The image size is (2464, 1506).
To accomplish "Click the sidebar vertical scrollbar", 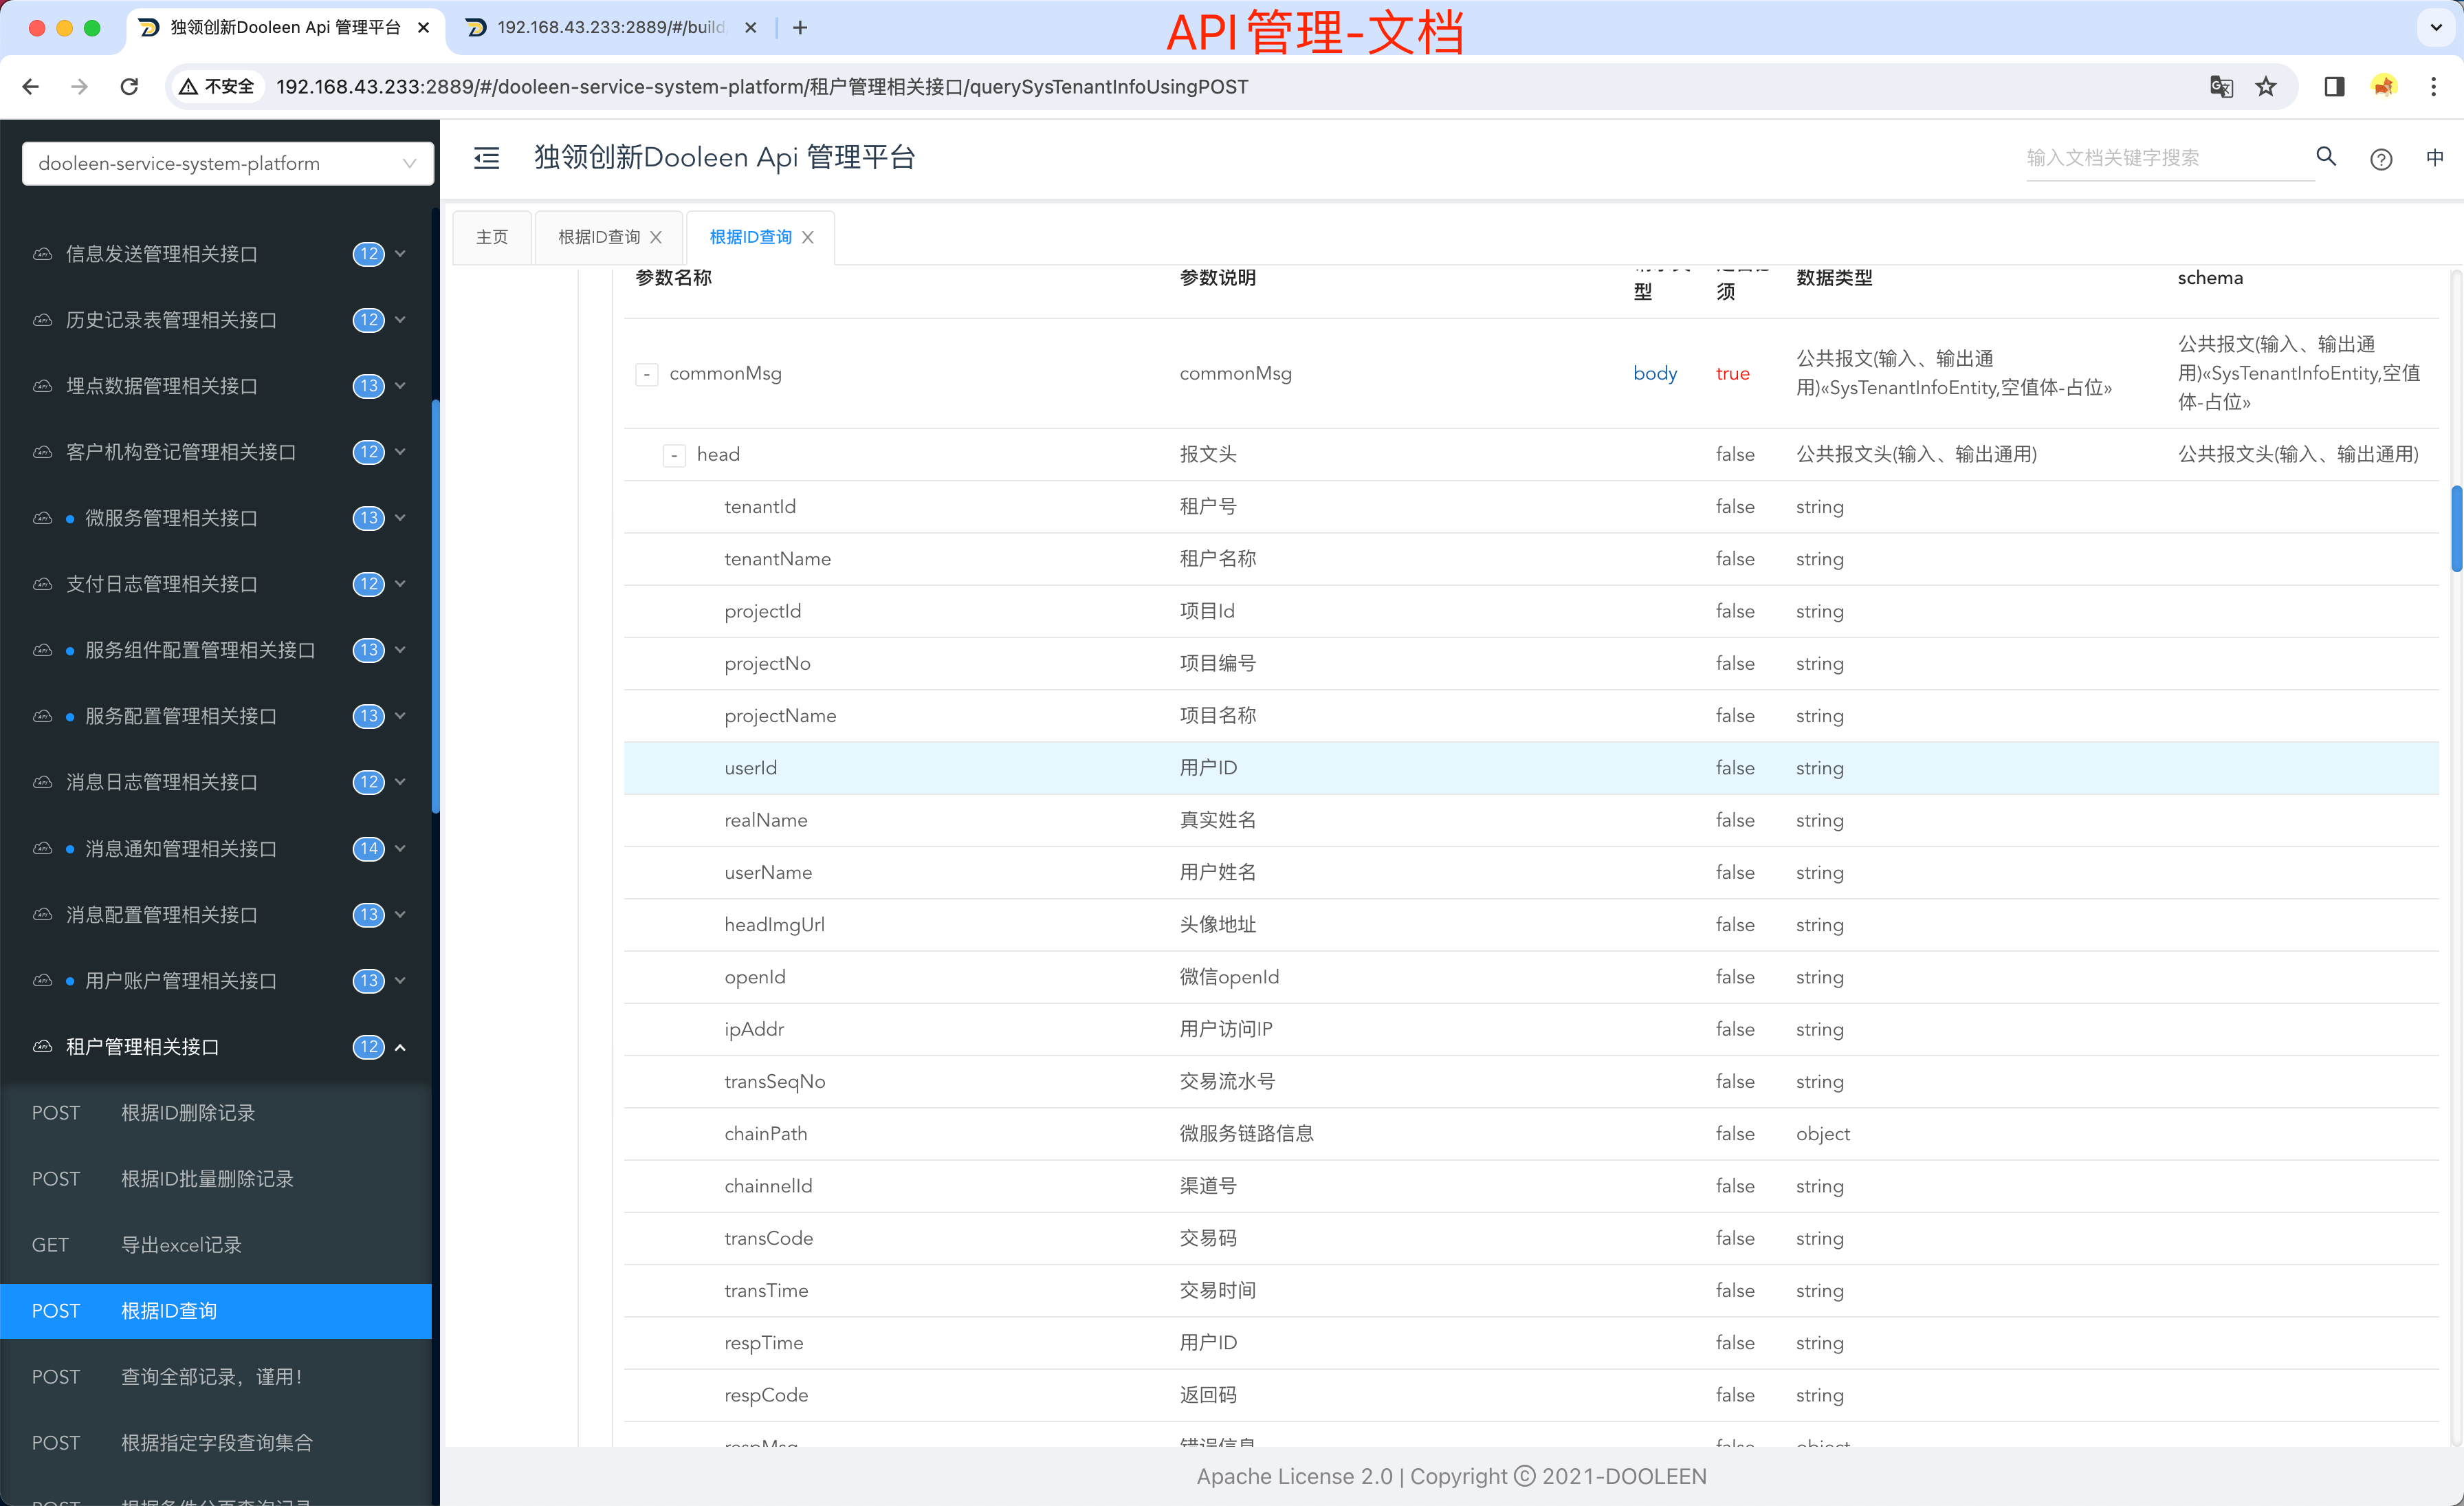I will [x=435, y=606].
